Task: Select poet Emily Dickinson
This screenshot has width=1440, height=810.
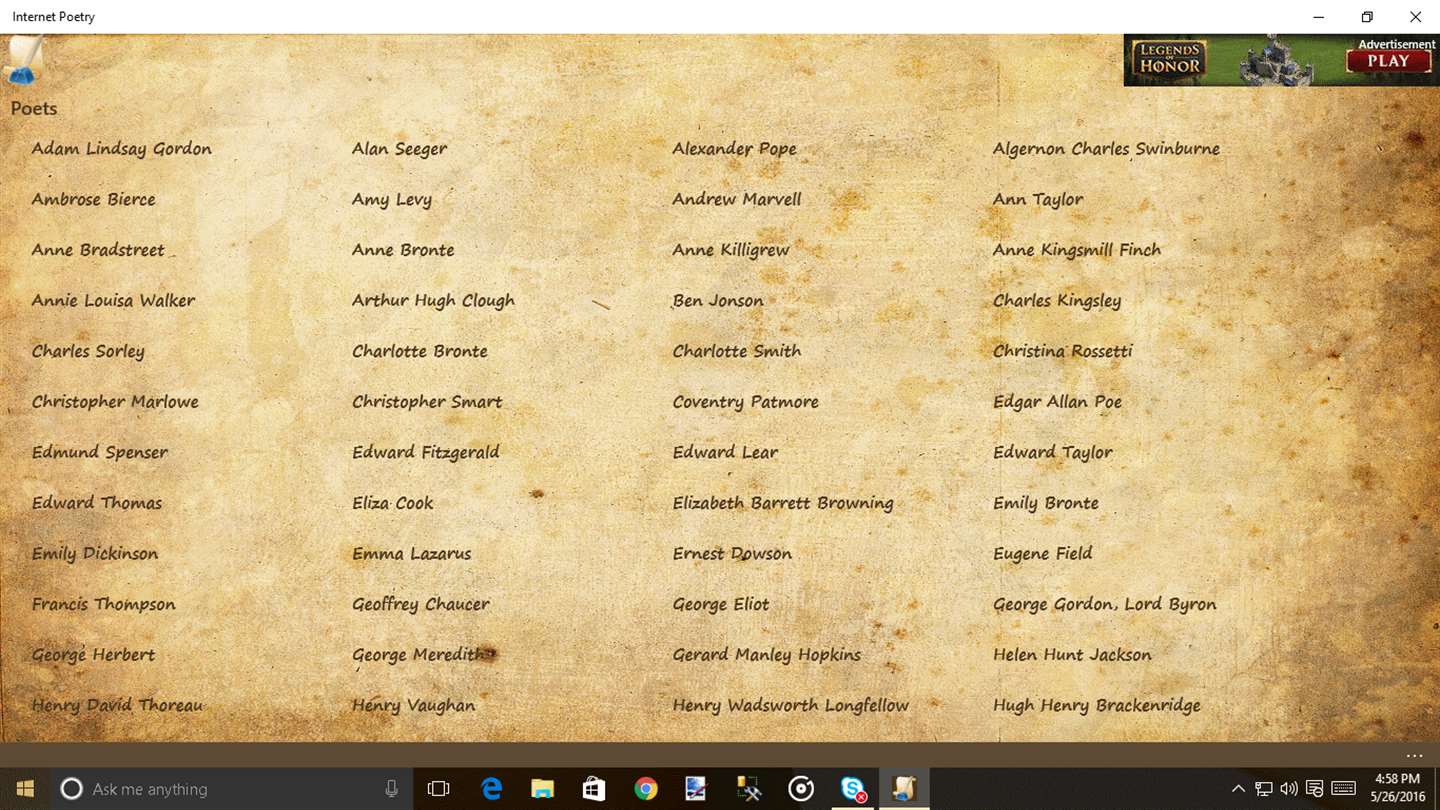Action: pyautogui.click(x=94, y=554)
